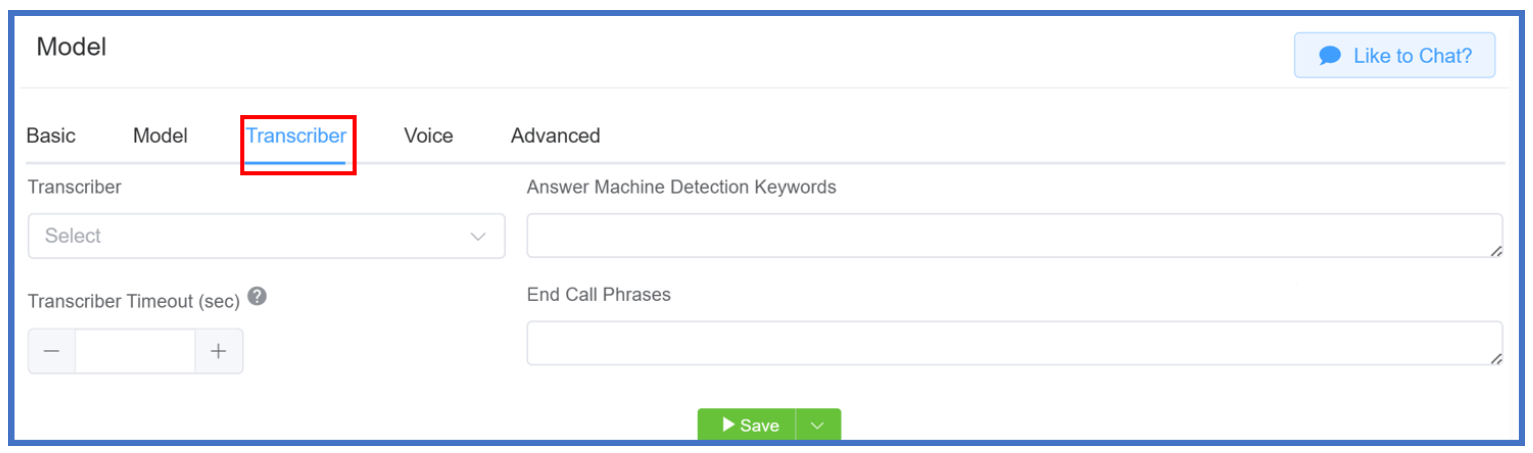Click the Answer Machine Detection Keywords resize handle

pyautogui.click(x=1495, y=251)
